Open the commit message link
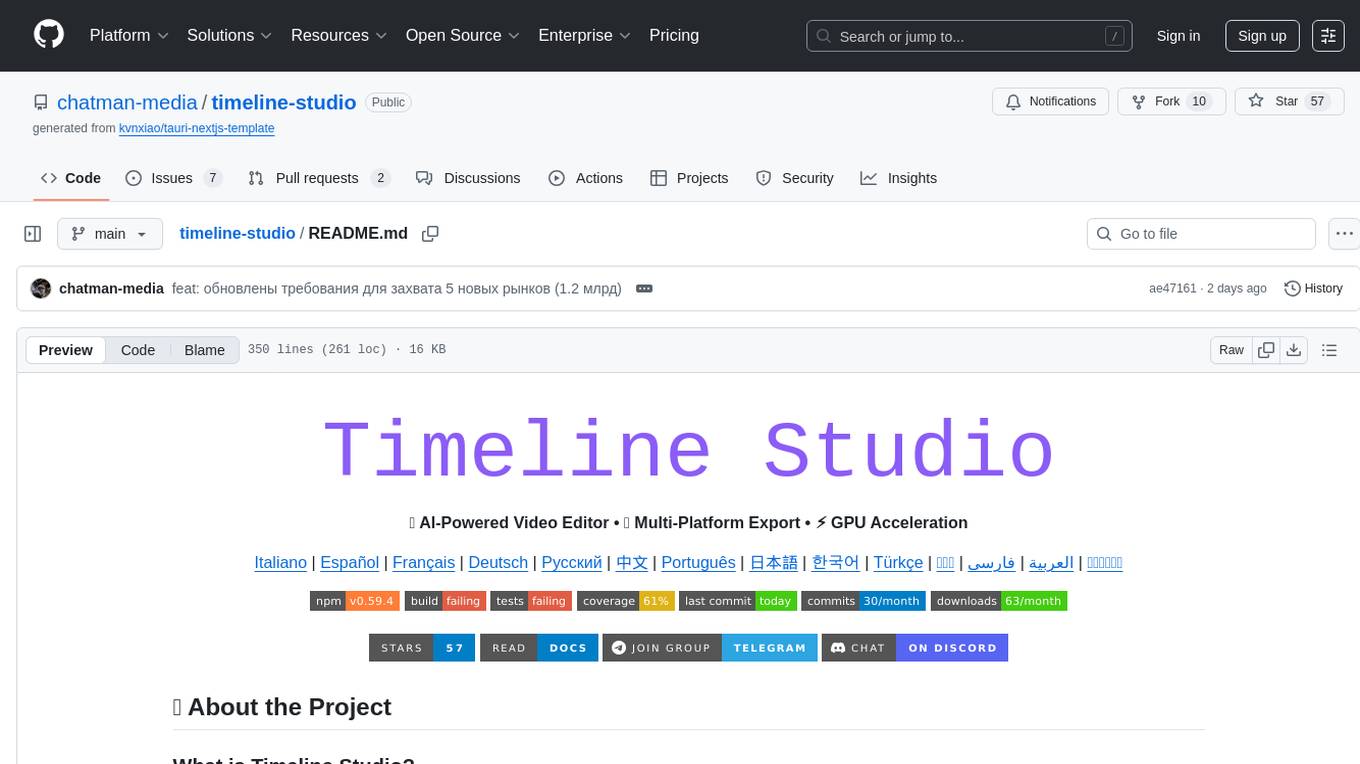Image resolution: width=1360 pixels, height=764 pixels. [397, 288]
